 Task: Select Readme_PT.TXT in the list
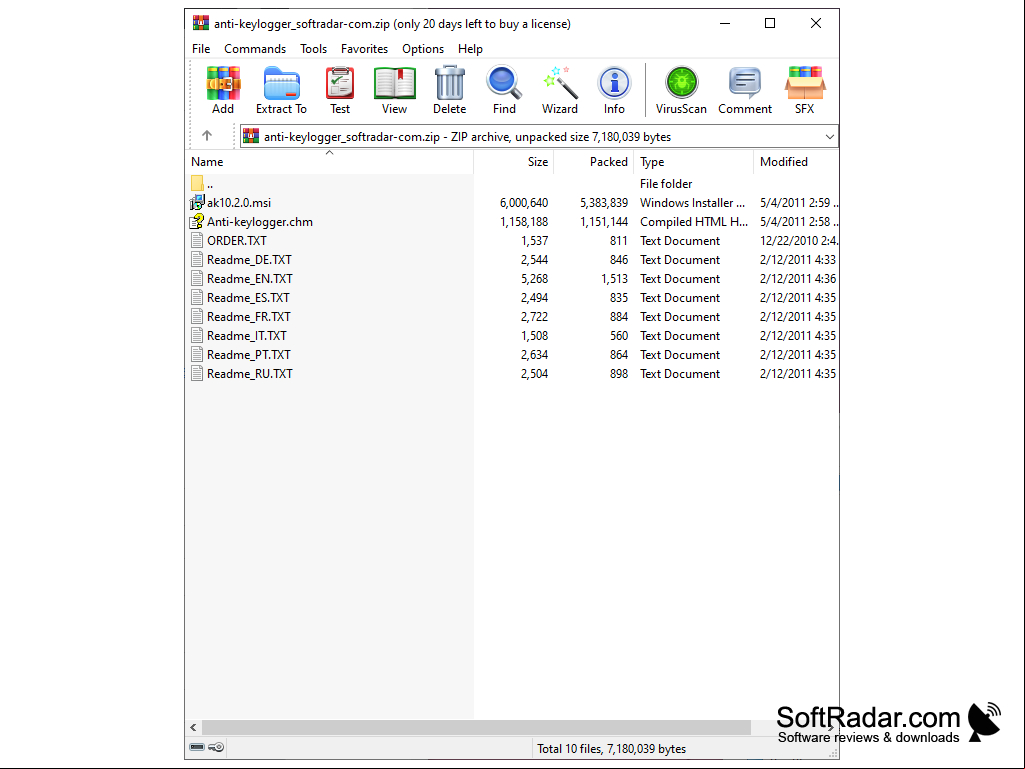(249, 354)
